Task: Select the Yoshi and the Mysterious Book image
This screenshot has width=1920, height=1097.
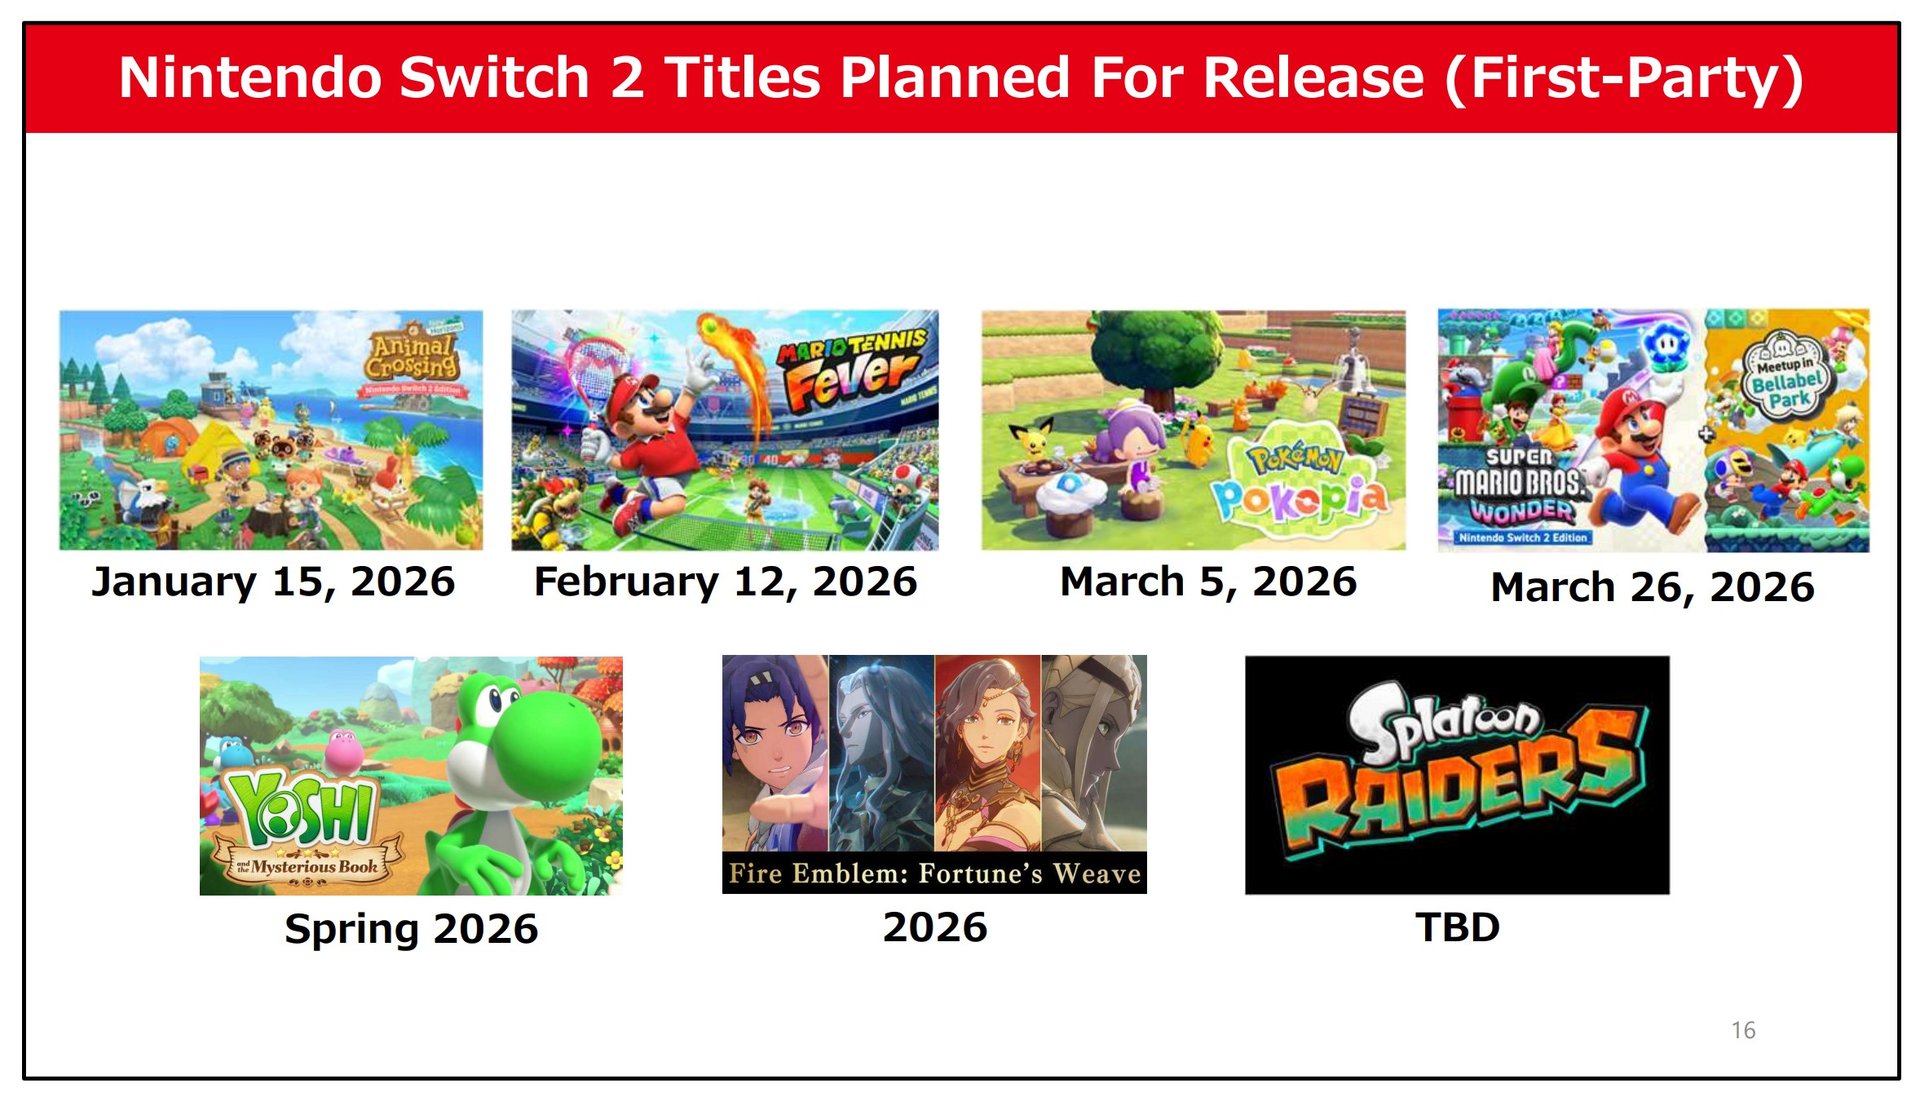Action: (x=411, y=775)
